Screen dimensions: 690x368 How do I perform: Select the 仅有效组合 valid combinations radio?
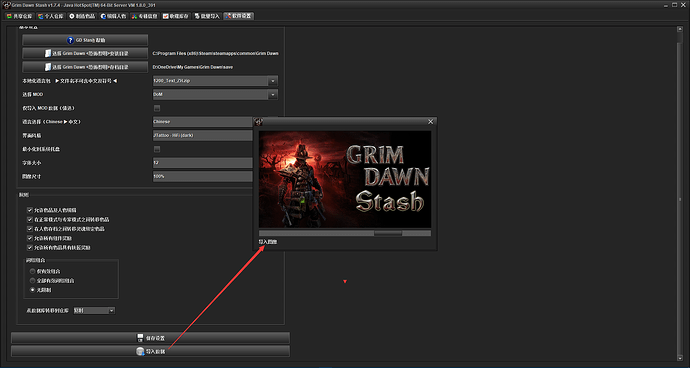pyautogui.click(x=32, y=271)
